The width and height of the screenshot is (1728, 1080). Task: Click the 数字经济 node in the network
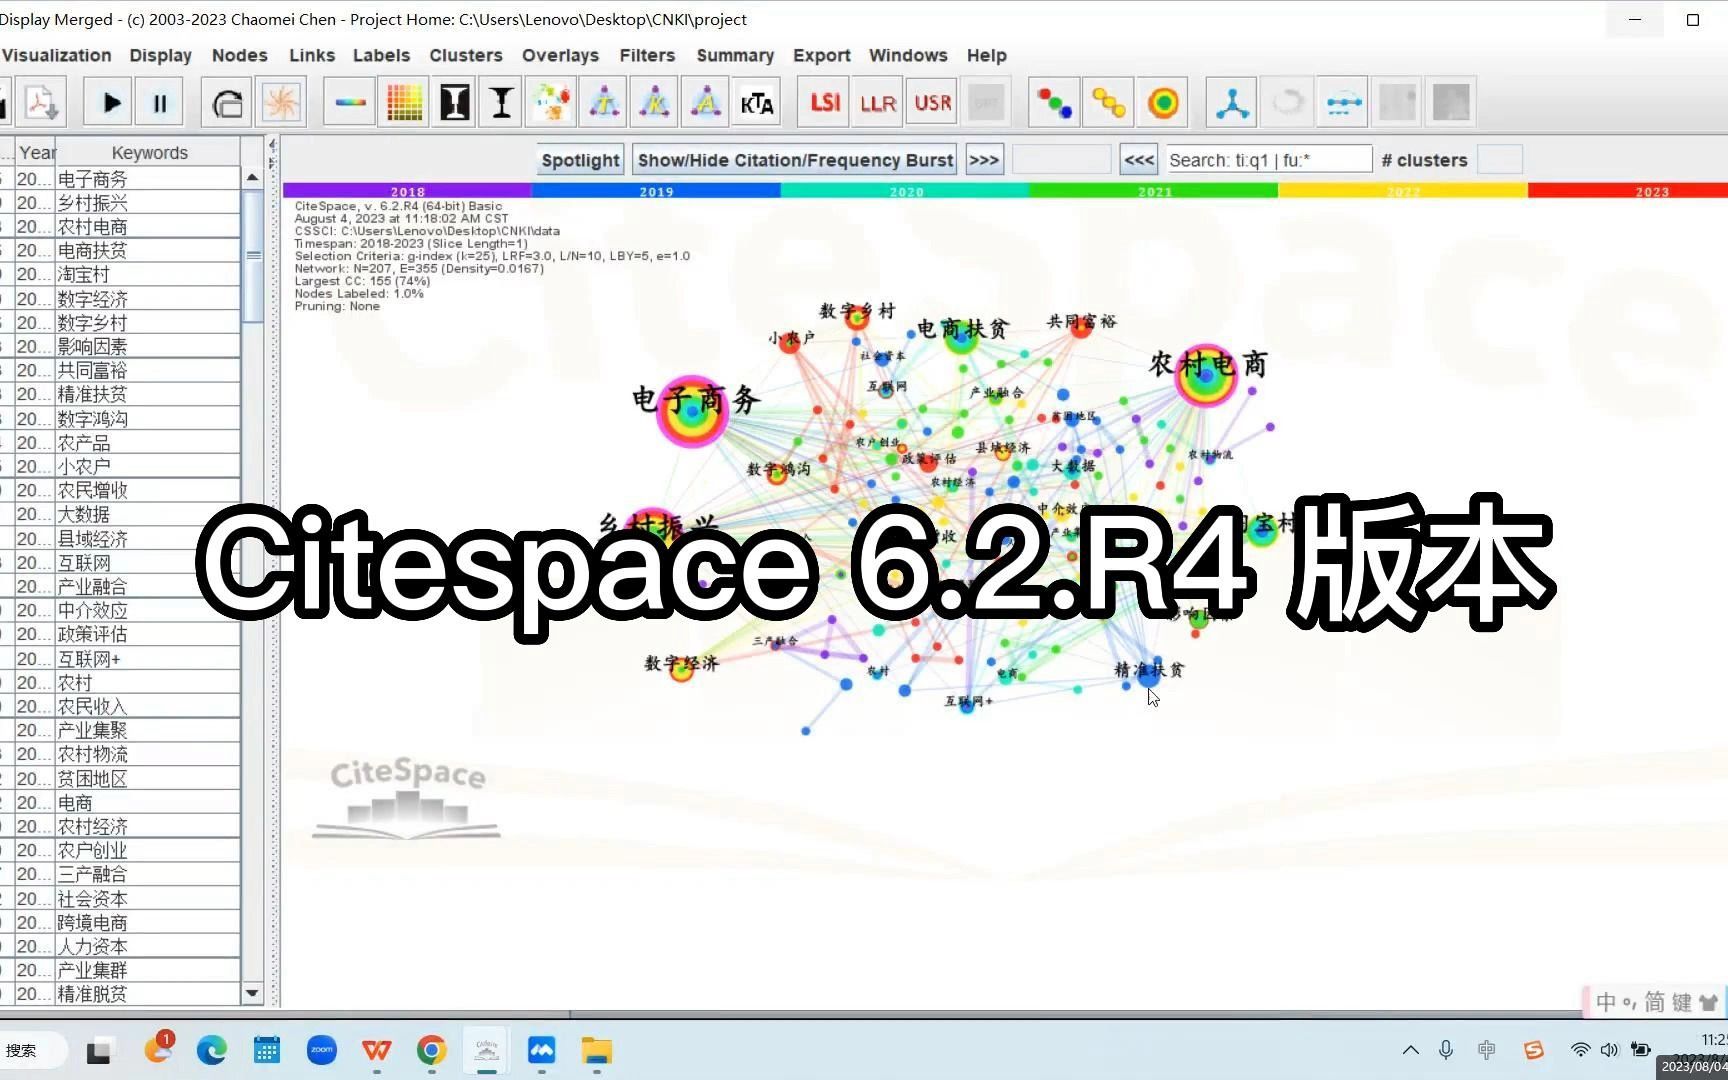tap(681, 669)
